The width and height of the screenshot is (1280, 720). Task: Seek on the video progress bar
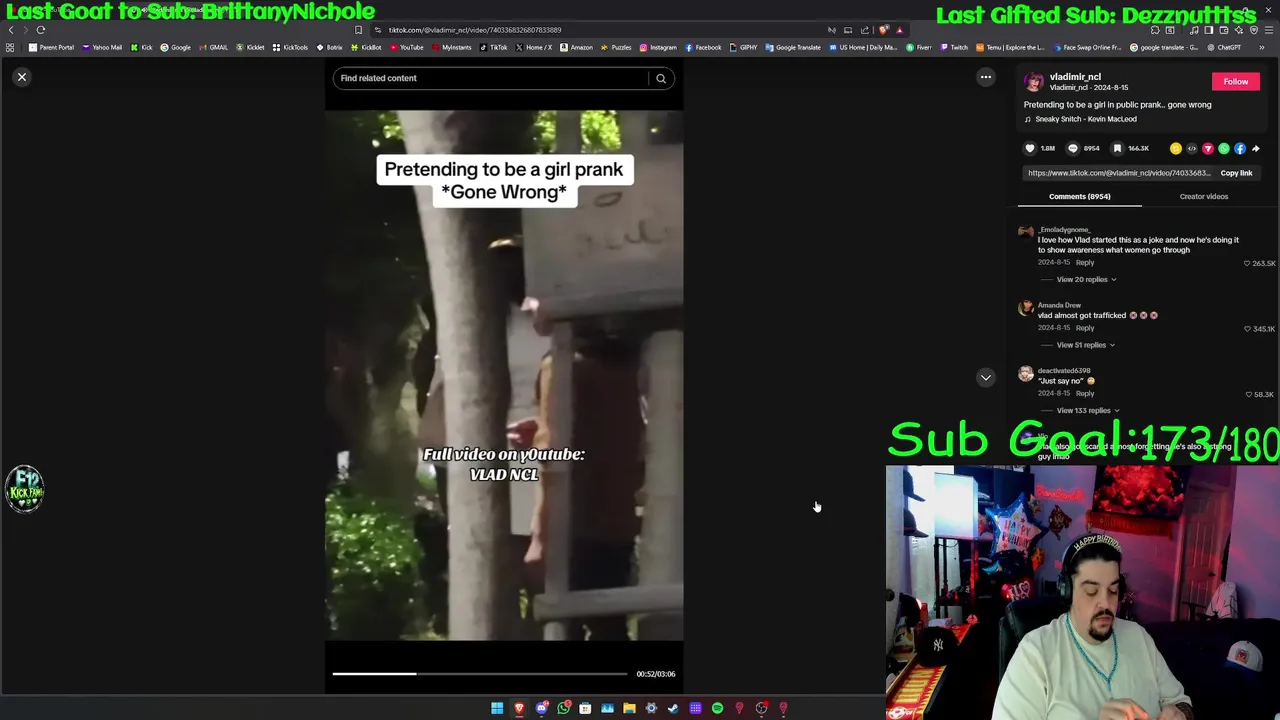tap(480, 674)
